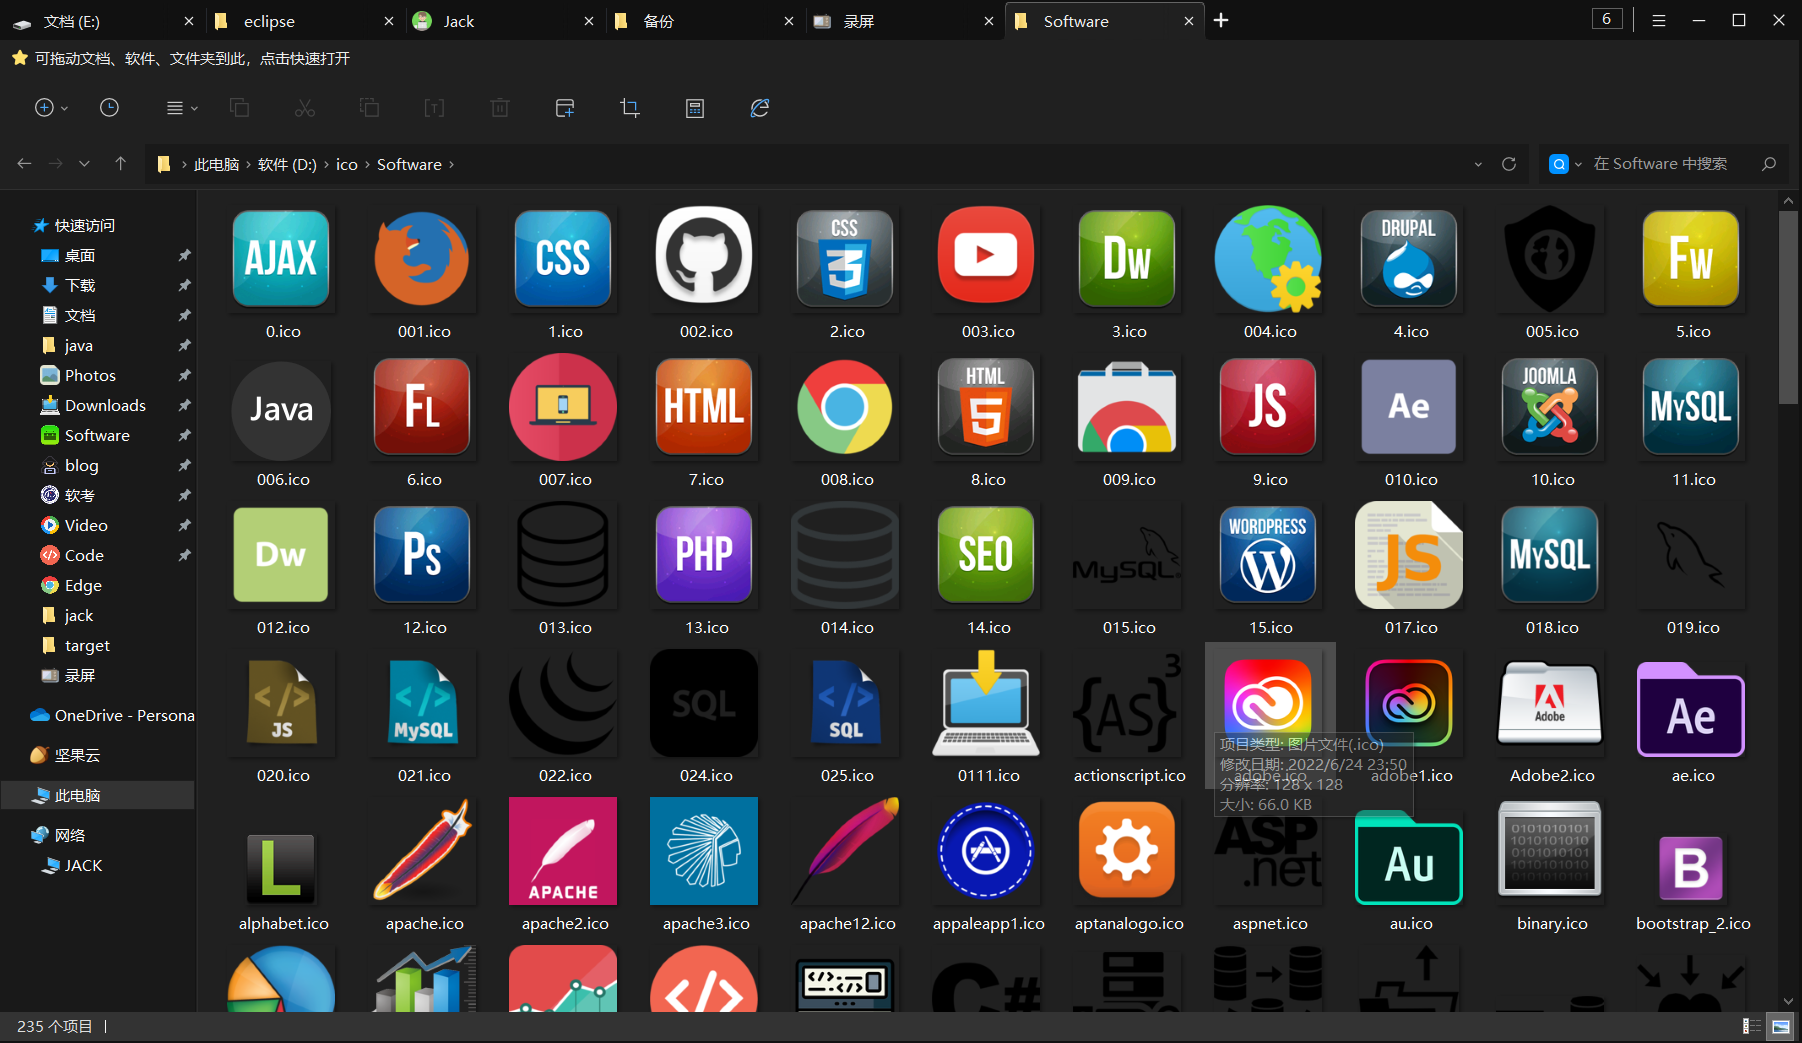Click the crop toolbar icon
1802x1043 pixels.
(630, 108)
